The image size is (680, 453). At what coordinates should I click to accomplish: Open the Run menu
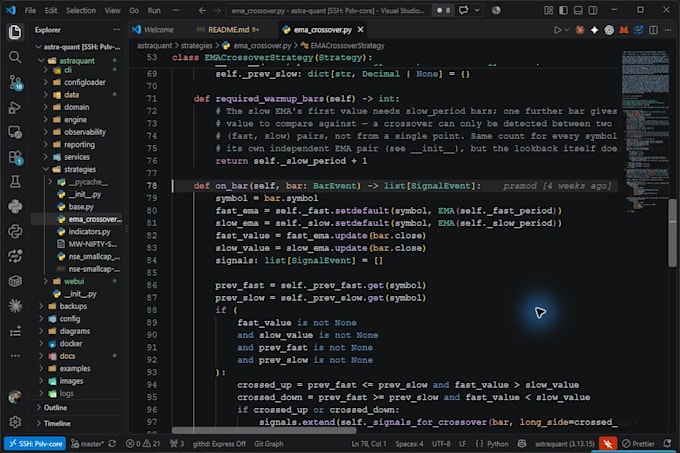pos(154,10)
